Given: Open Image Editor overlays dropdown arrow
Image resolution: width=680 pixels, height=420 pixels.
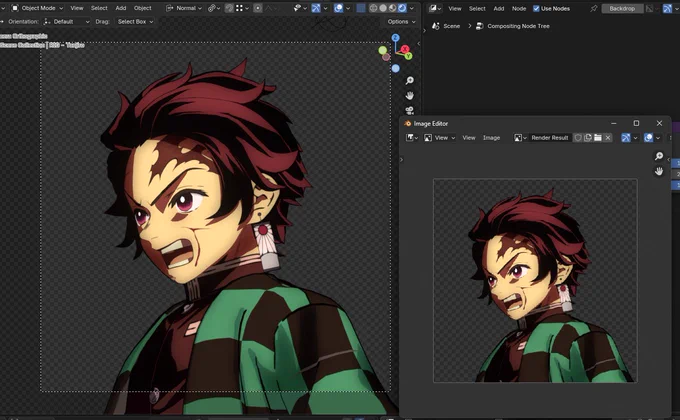Looking at the screenshot, I should pyautogui.click(x=658, y=138).
